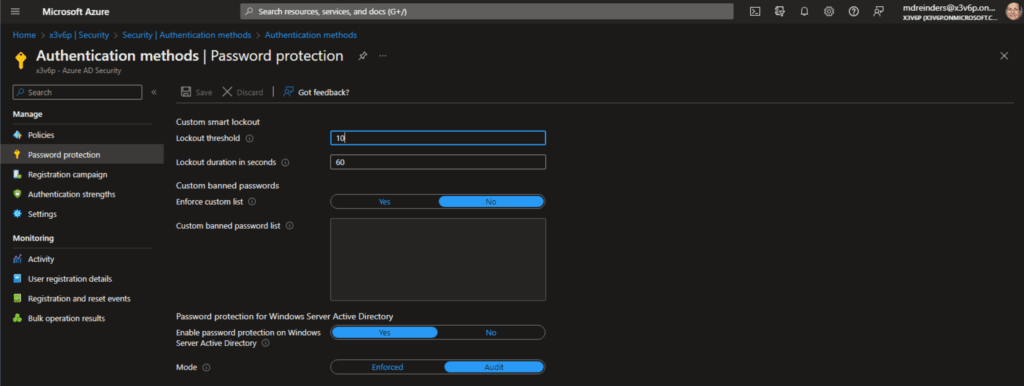Click the Authentication strengths shield icon
This screenshot has height=386, width=1024.
tap(18, 194)
